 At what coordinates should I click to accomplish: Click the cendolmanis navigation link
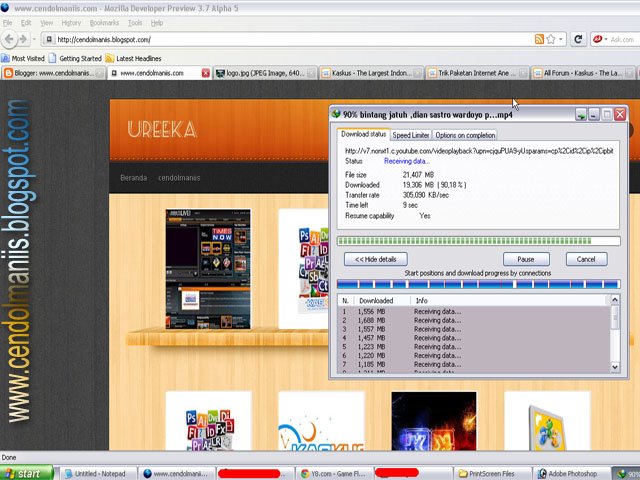coord(179,178)
